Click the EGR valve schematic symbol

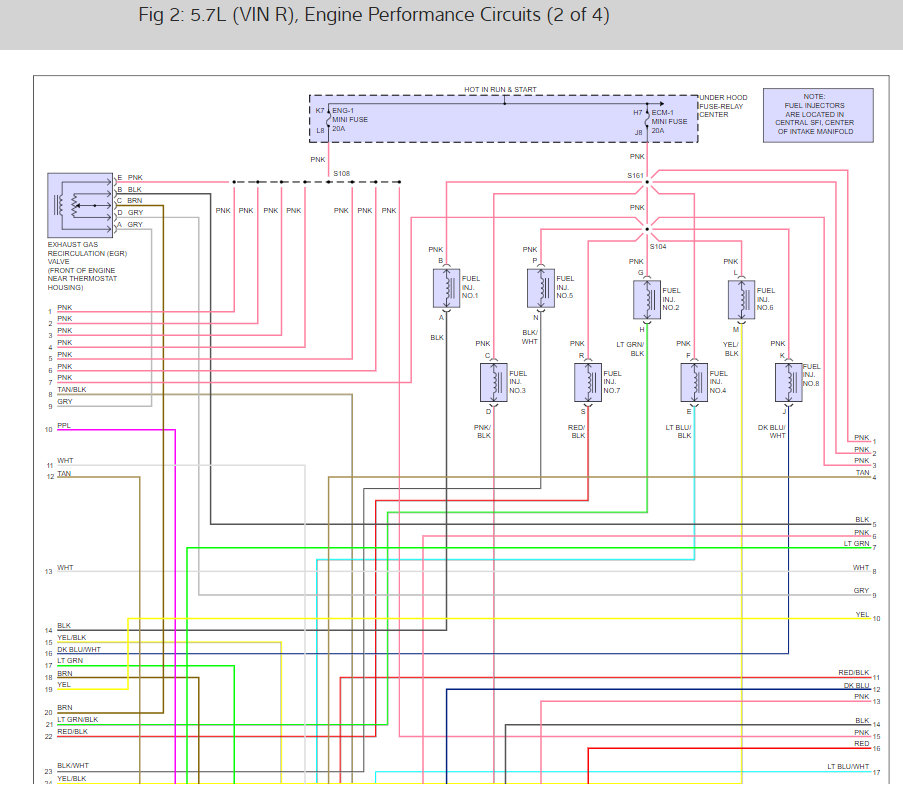[80, 205]
